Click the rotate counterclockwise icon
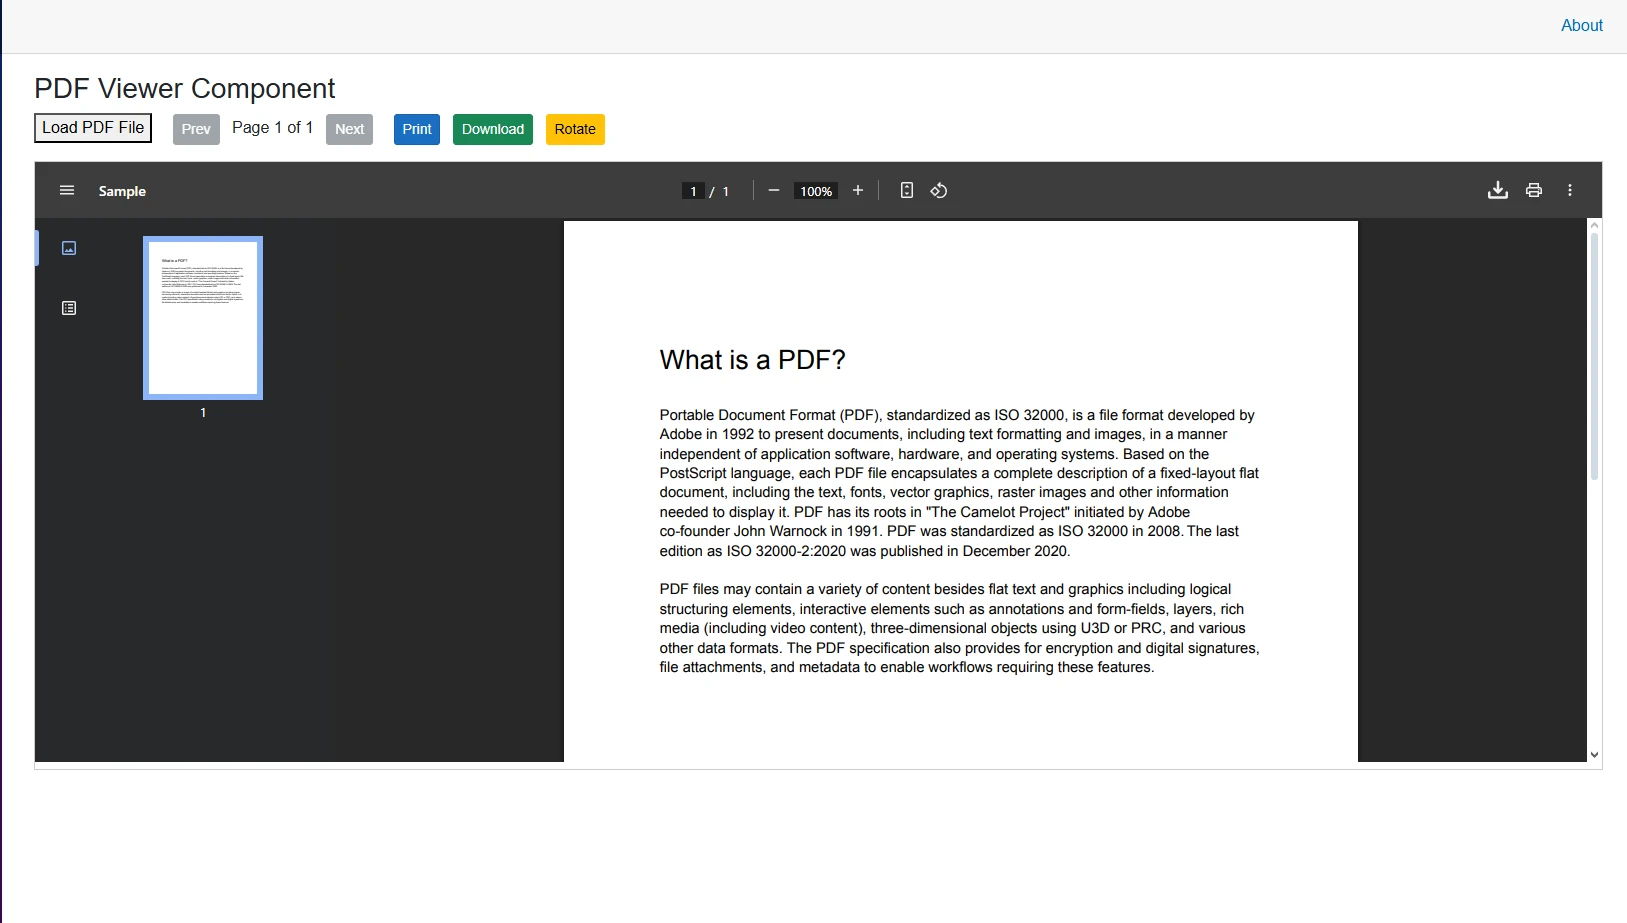Screen dimensions: 1627x923 point(938,190)
